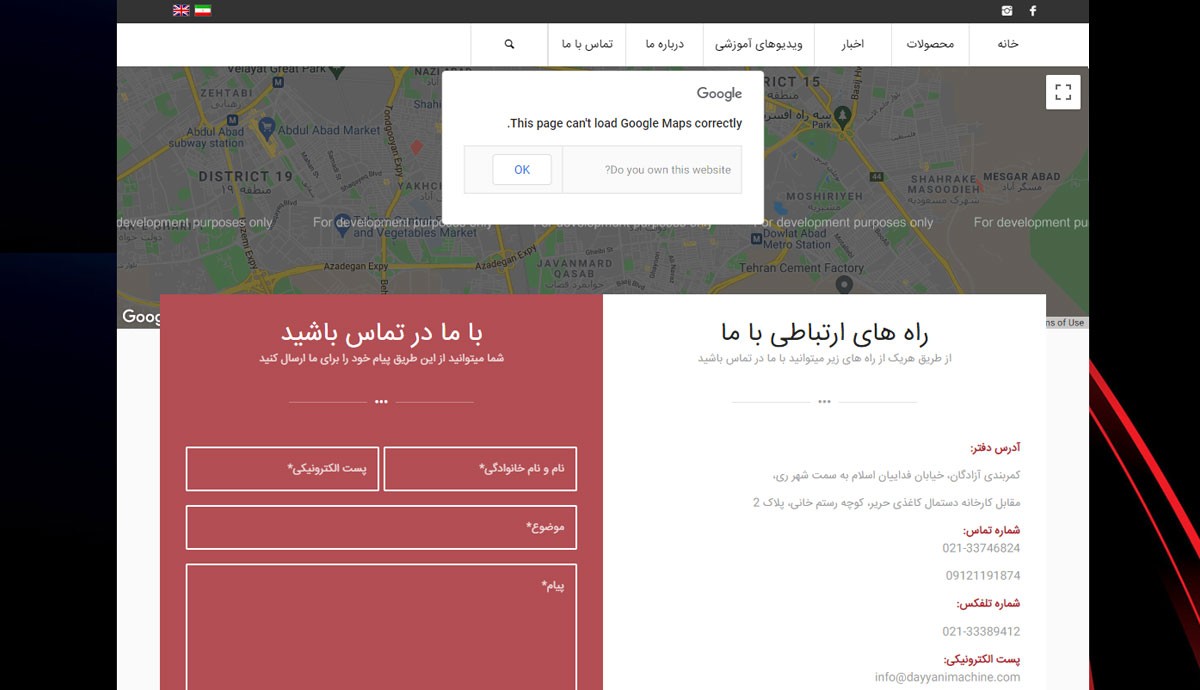Viewport: 1200px width, 690px height.
Task: Click the Tehran Cement Factory map pin
Action: (x=844, y=286)
